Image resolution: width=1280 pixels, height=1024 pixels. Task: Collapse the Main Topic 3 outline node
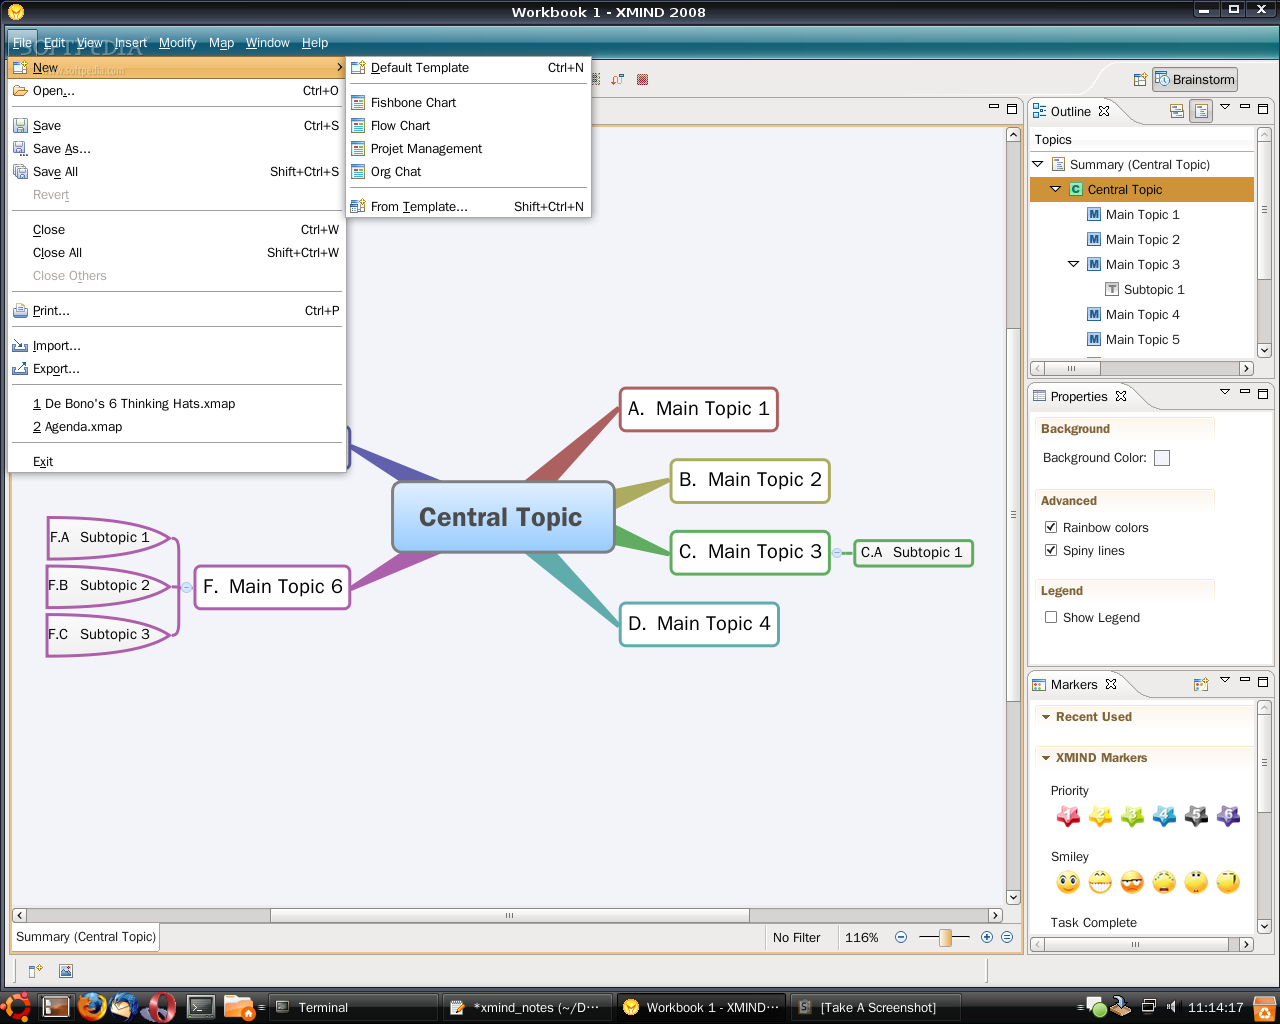pyautogui.click(x=1074, y=264)
